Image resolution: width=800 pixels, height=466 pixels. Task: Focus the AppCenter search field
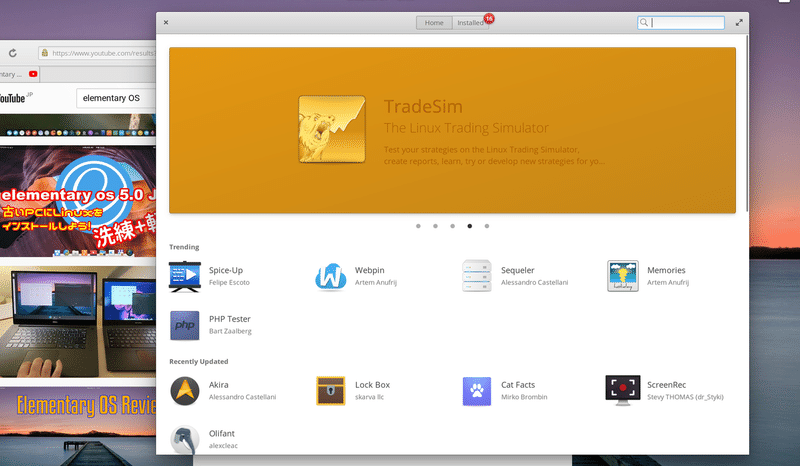[681, 22]
